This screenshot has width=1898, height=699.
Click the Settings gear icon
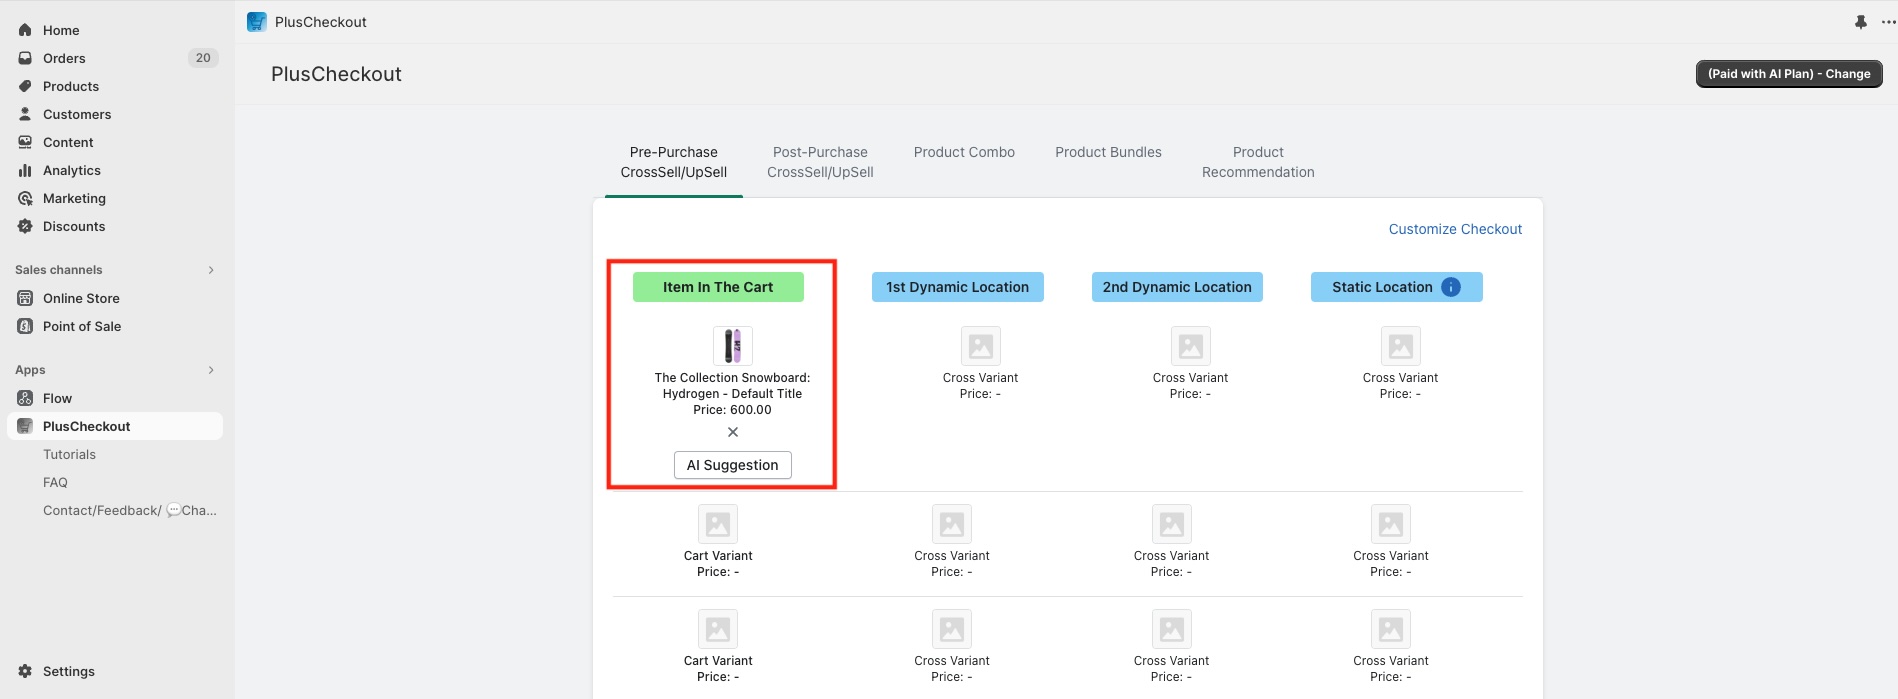25,671
